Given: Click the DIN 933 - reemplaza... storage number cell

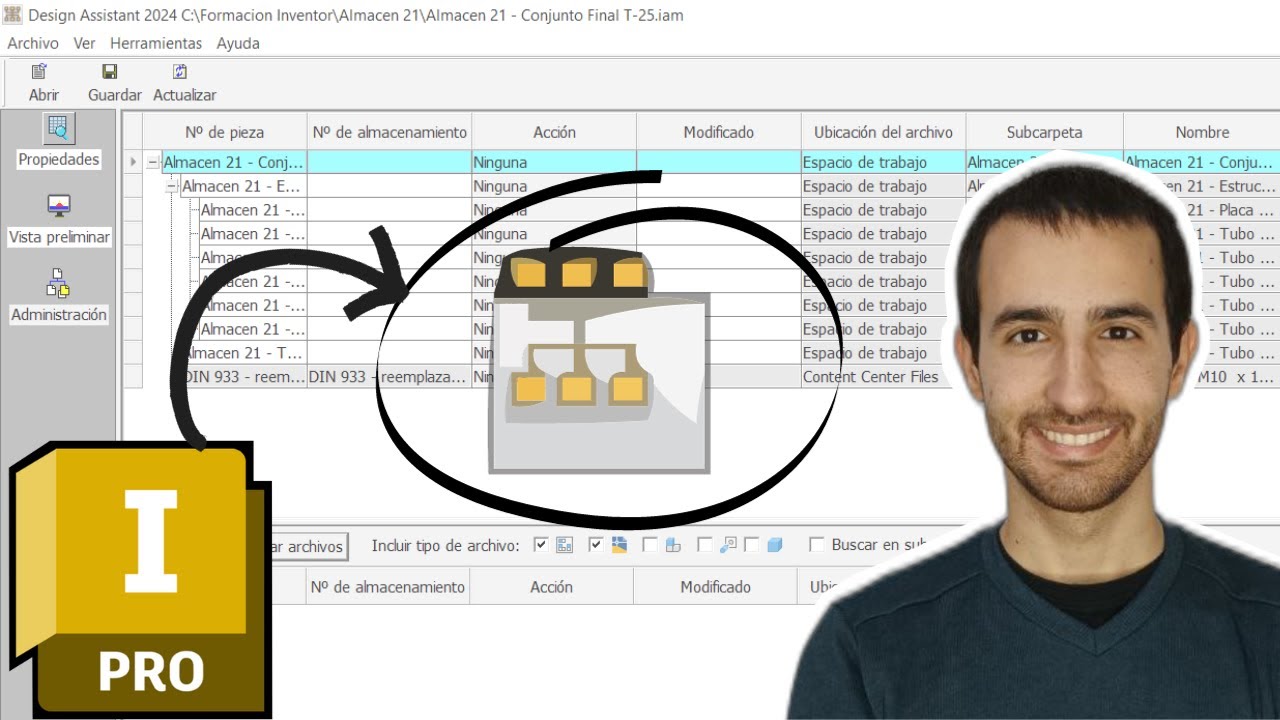Looking at the screenshot, I should click(x=388, y=377).
